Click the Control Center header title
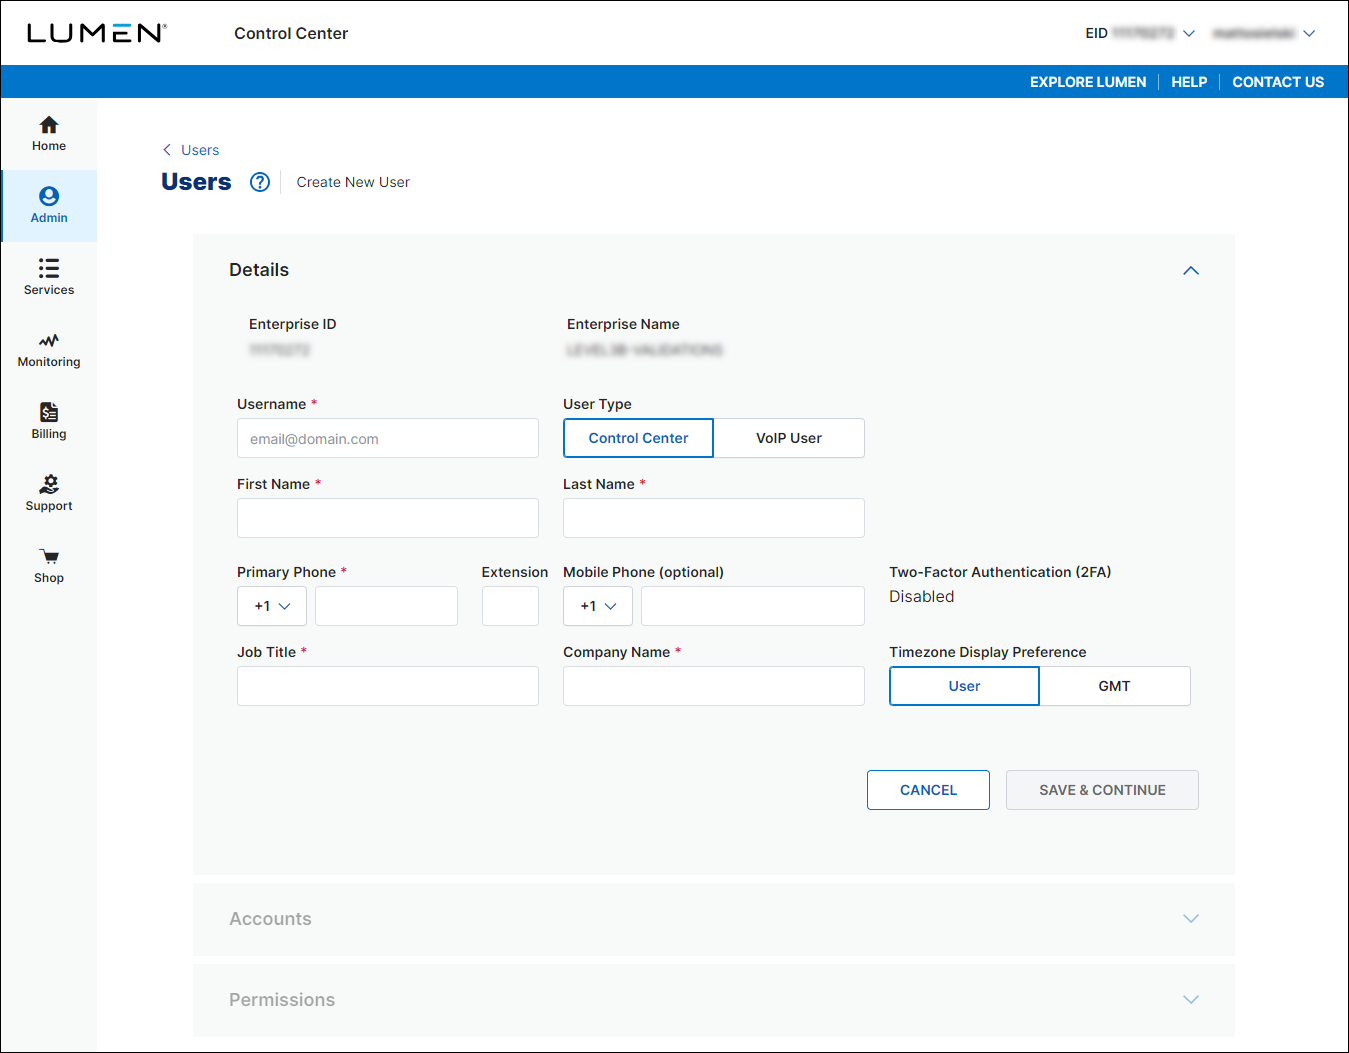This screenshot has height=1053, width=1349. 291,33
